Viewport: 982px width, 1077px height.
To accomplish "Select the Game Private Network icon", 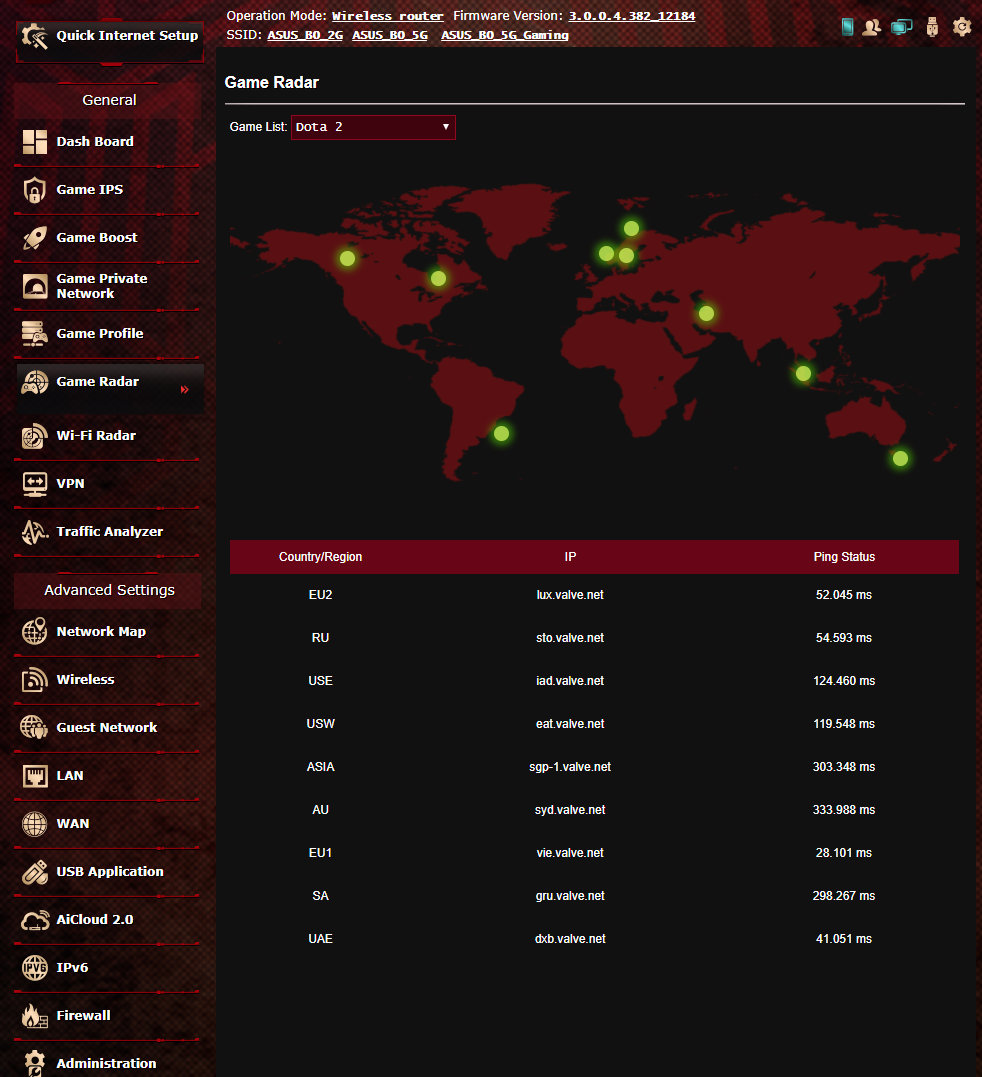I will click(34, 286).
